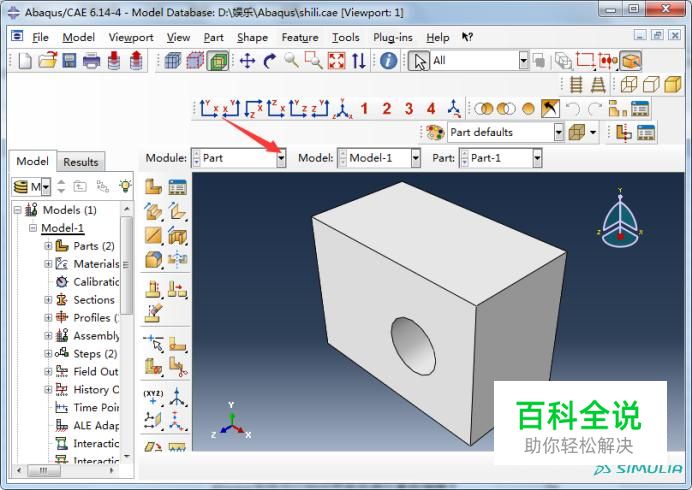The height and width of the screenshot is (490, 692).
Task: Toggle the light bulb filter in model tree
Action: [x=125, y=186]
